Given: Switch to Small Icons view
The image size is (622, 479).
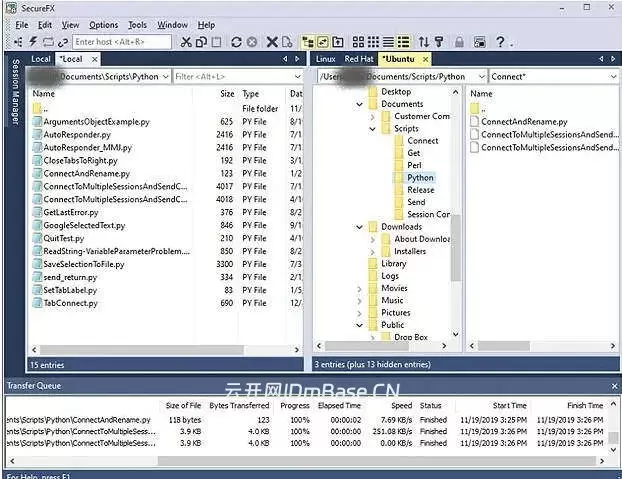Looking at the screenshot, I should click(x=373, y=42).
